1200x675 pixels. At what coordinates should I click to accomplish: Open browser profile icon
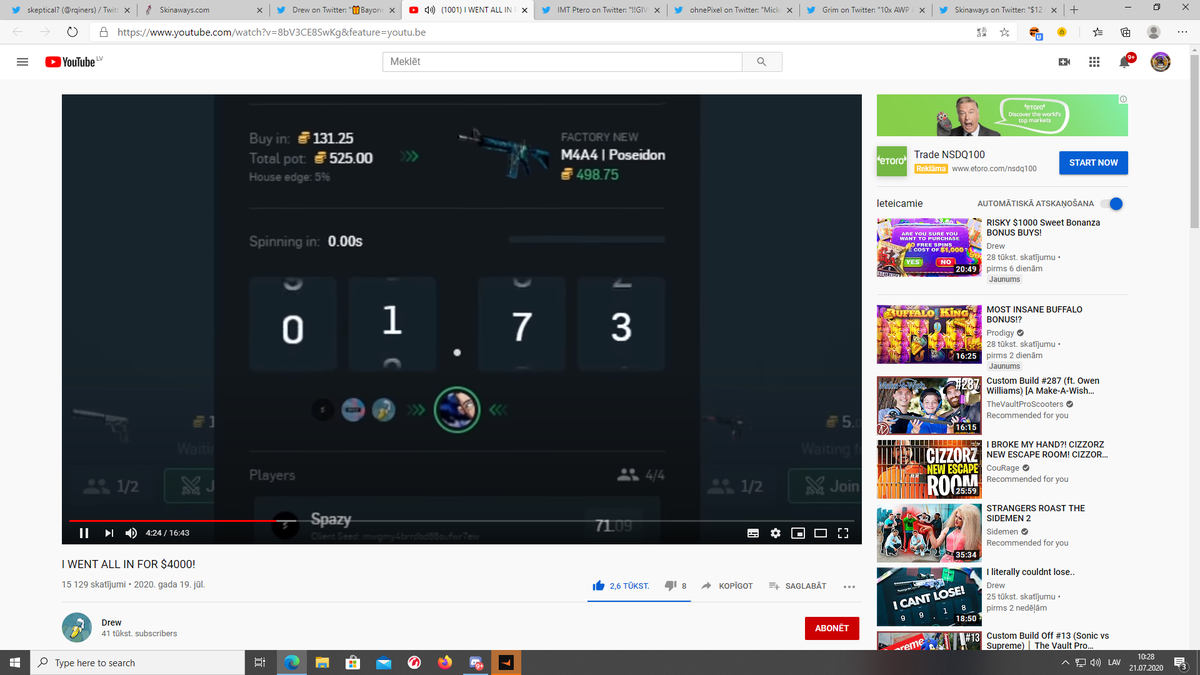[1154, 32]
